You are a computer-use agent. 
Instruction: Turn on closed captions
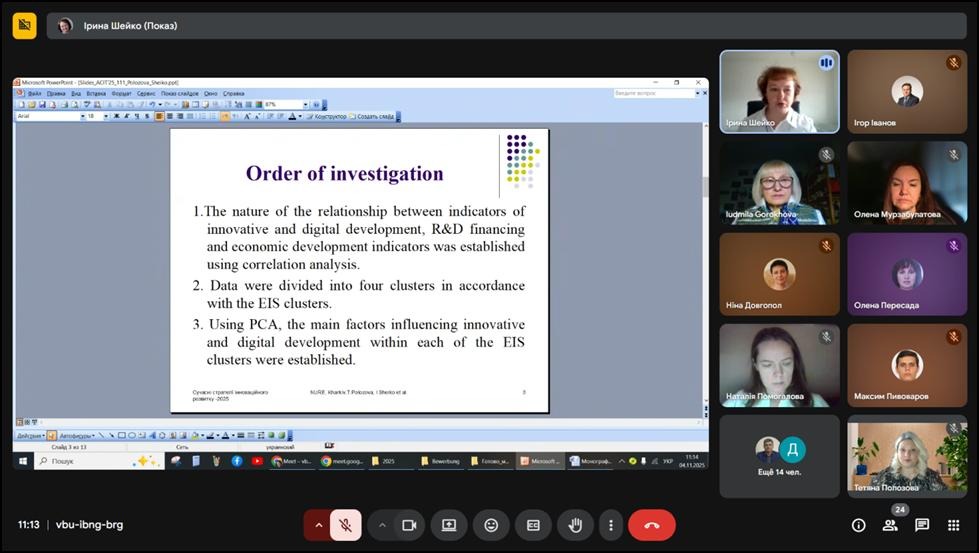click(533, 525)
